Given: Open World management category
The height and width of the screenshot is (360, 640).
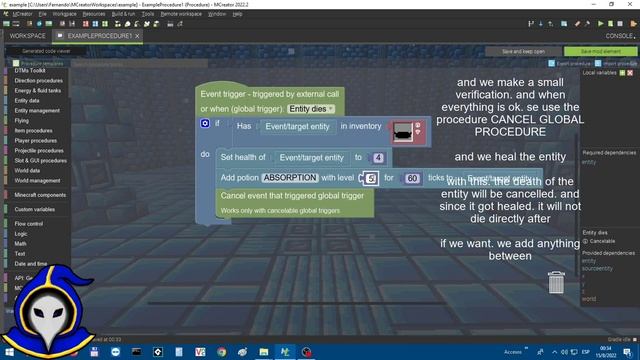Looking at the screenshot, I should (37, 181).
